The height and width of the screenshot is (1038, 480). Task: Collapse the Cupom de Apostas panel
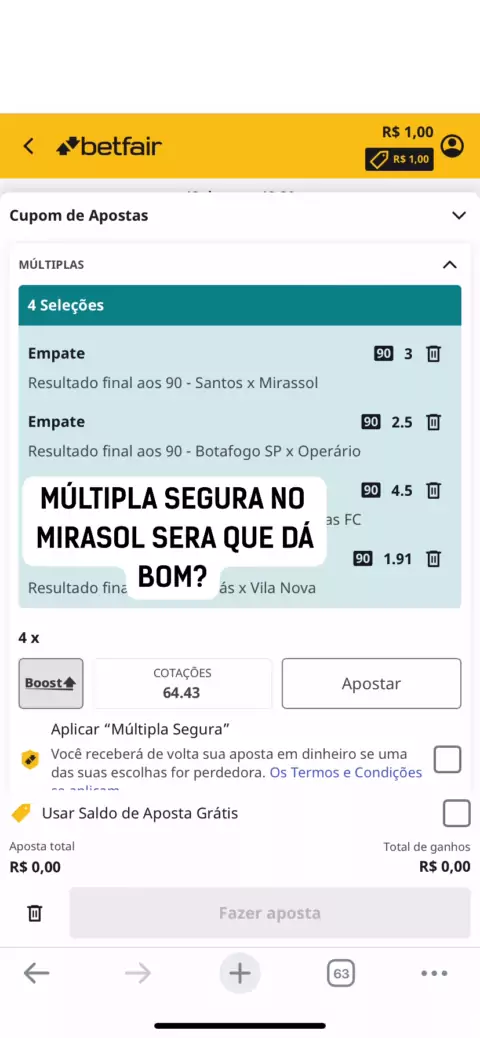[459, 215]
